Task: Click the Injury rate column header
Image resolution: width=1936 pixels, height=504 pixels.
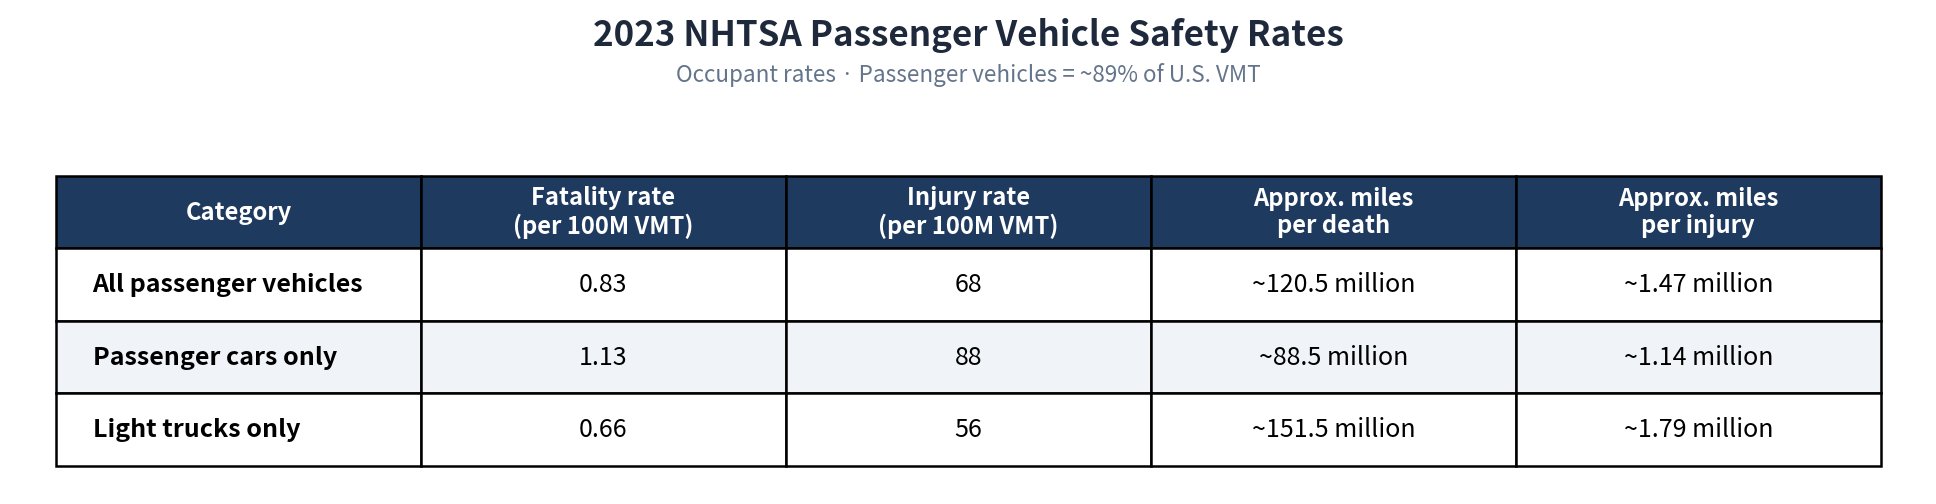Action: click(x=968, y=212)
